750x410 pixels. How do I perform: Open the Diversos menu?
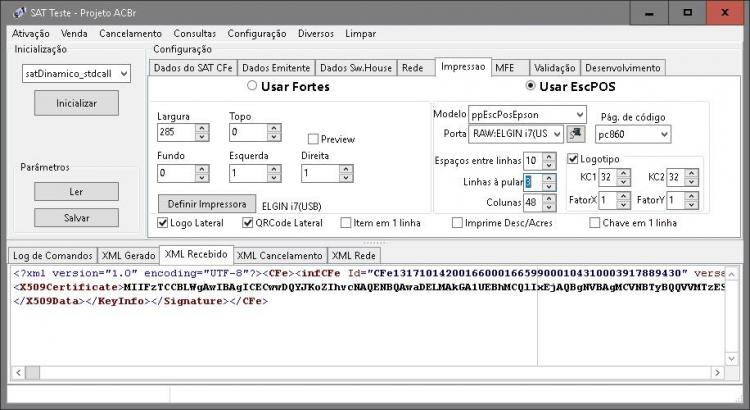click(x=316, y=33)
